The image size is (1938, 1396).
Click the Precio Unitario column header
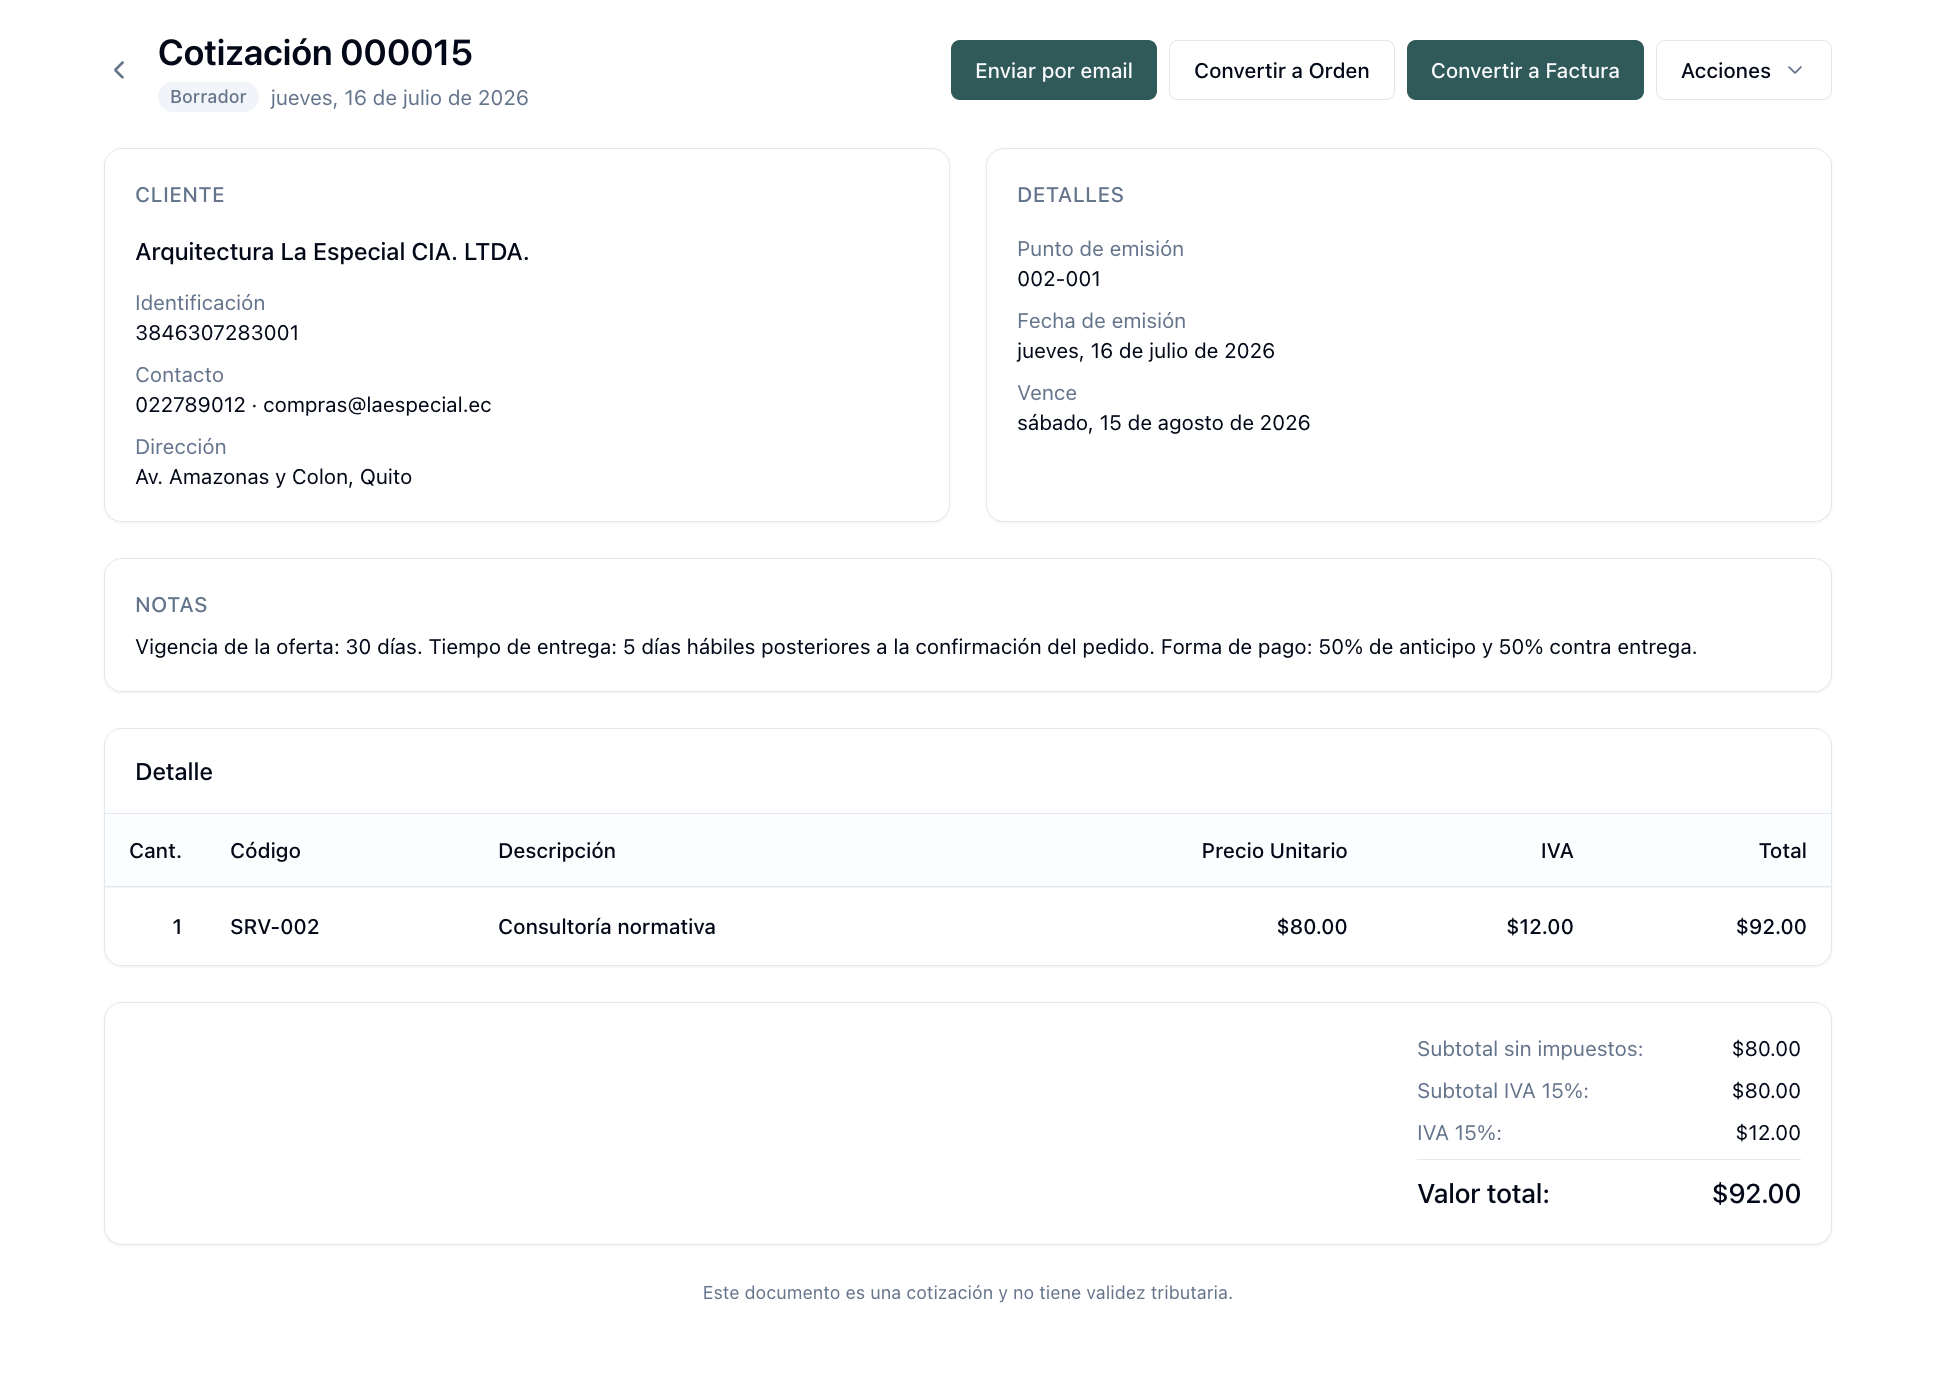click(1274, 851)
